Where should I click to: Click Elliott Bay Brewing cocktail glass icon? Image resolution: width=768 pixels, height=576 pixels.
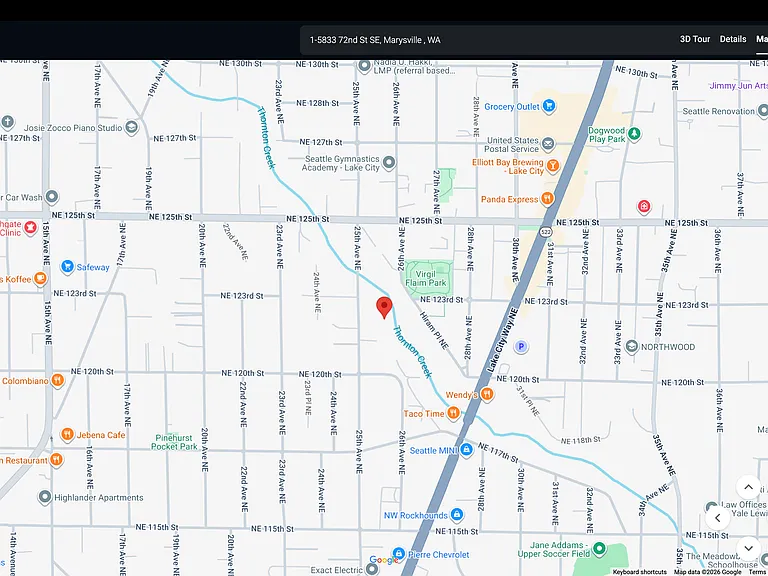pos(552,166)
